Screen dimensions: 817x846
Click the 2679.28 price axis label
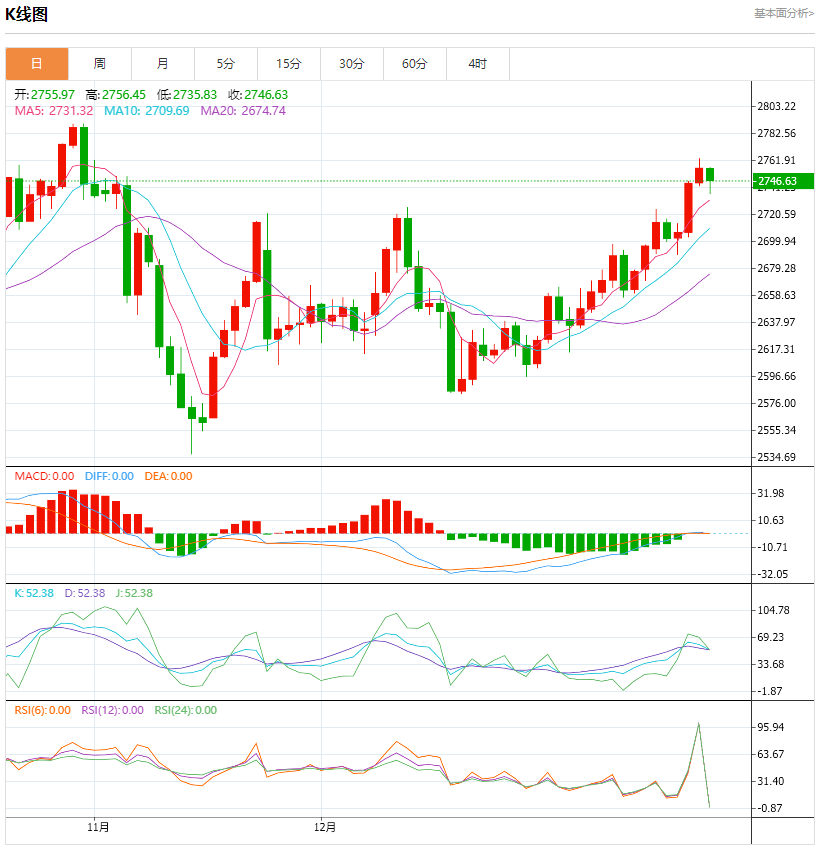tap(777, 268)
